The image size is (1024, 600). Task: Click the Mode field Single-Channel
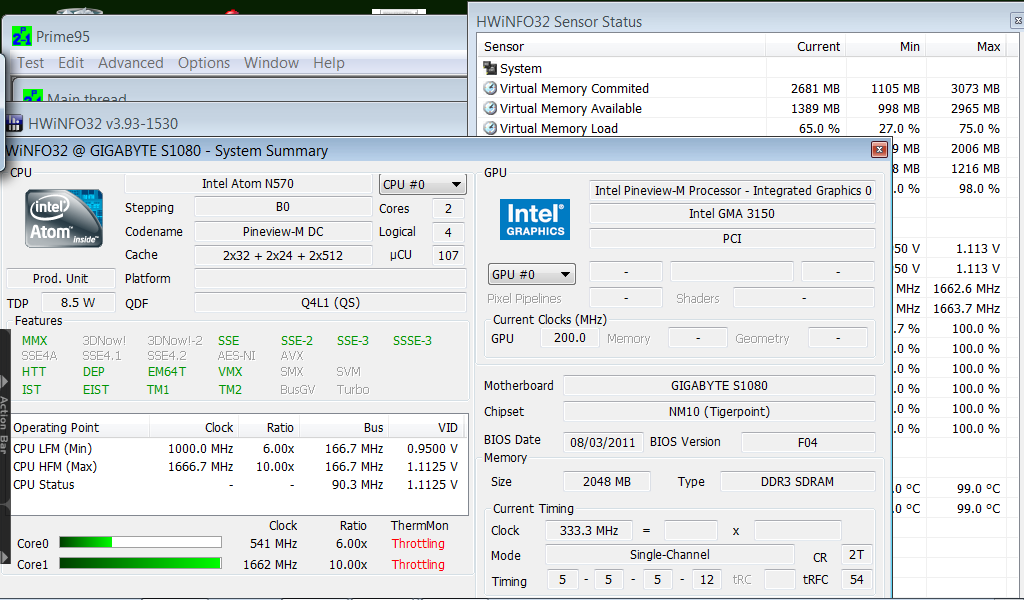point(669,555)
